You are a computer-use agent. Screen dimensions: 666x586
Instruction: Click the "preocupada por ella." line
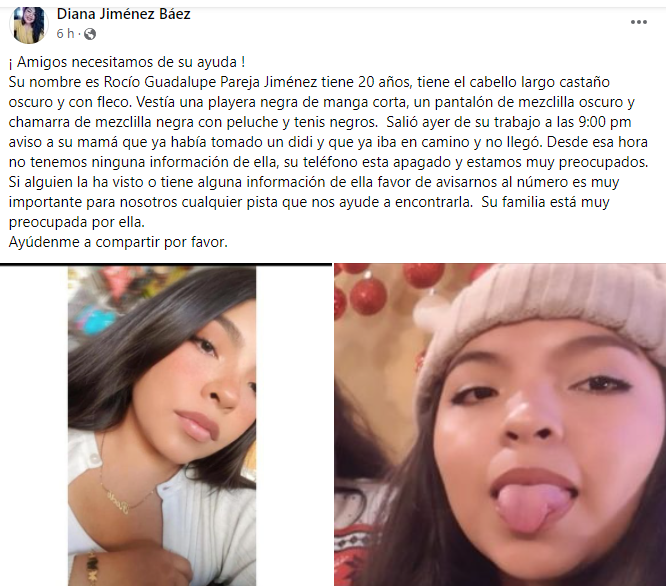click(x=76, y=222)
